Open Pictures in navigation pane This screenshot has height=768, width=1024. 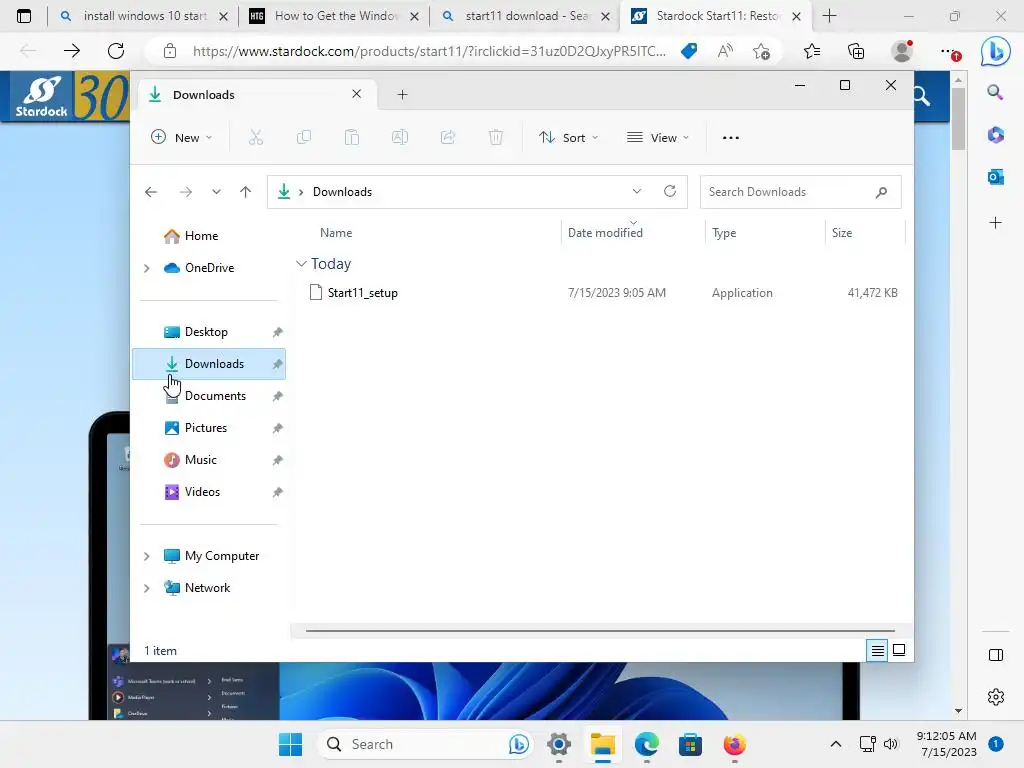pyautogui.click(x=206, y=428)
